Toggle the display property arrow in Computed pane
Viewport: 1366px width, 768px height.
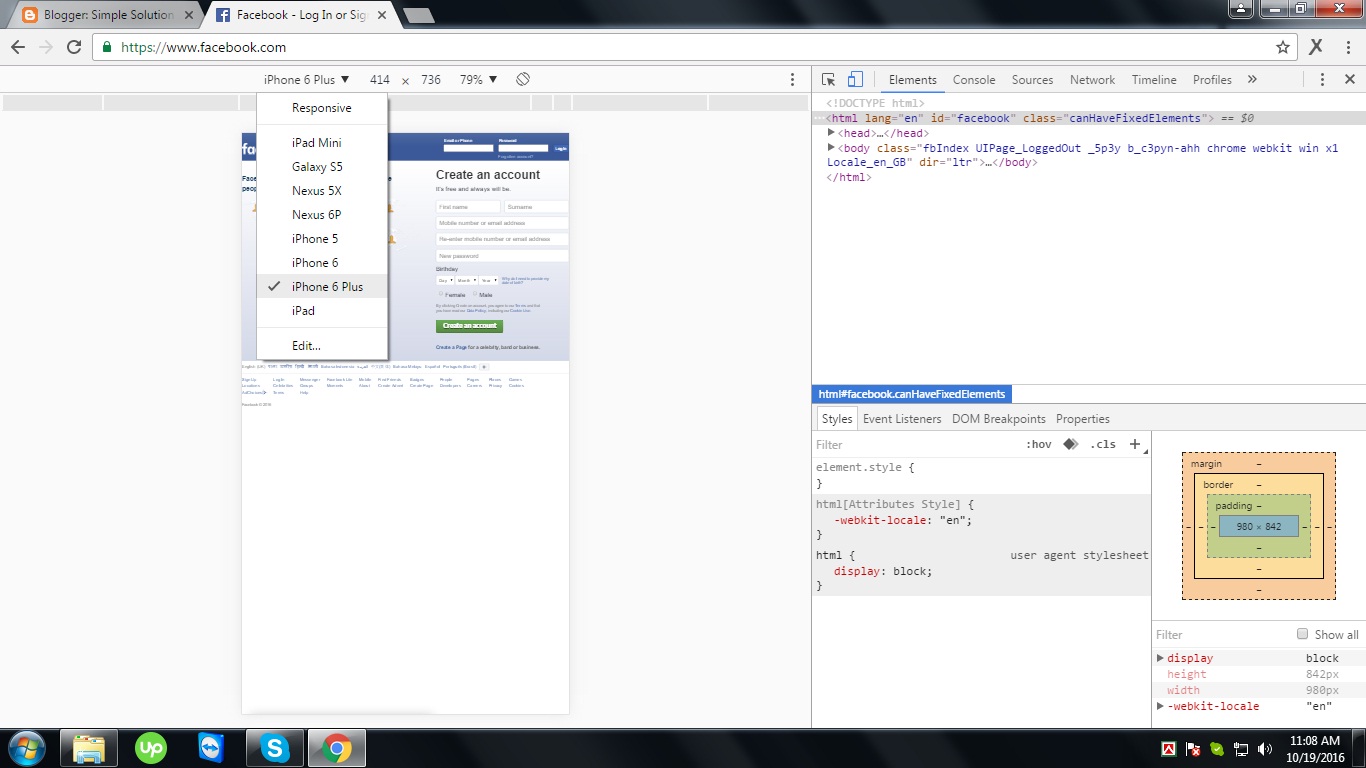pyautogui.click(x=1160, y=658)
